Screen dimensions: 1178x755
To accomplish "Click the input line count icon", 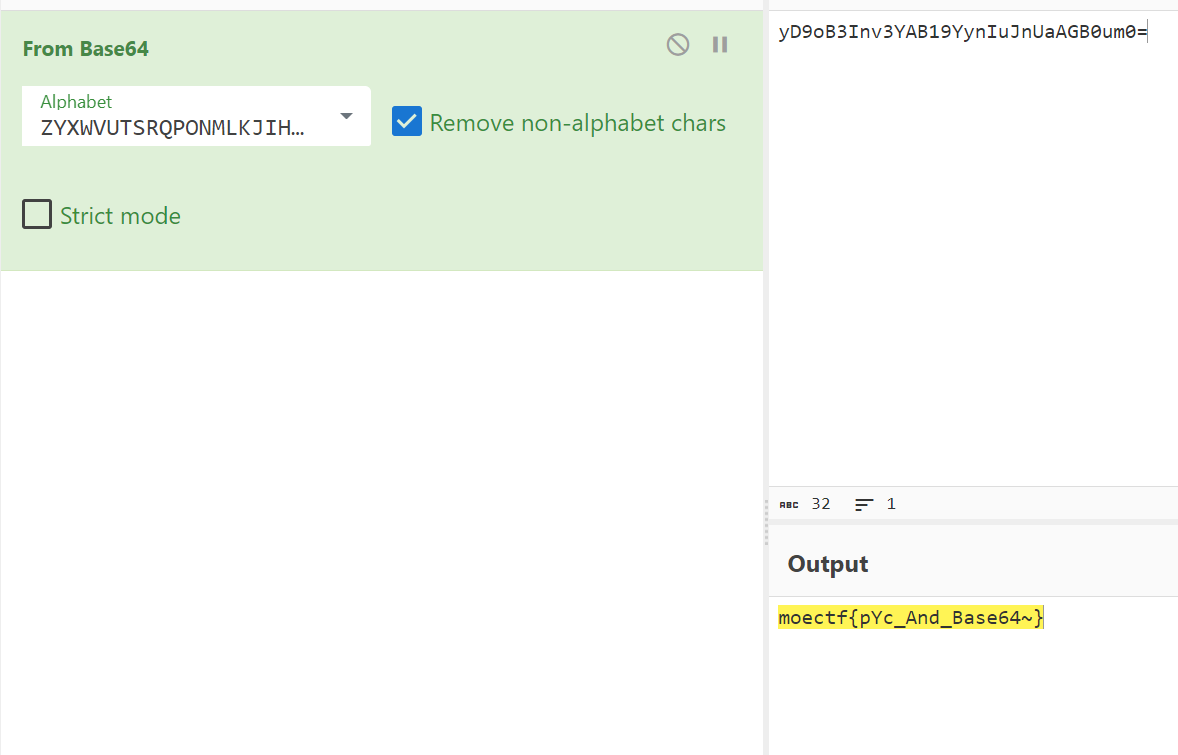I will point(864,505).
